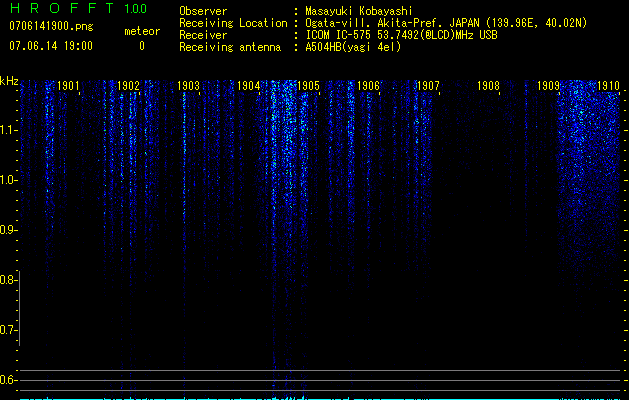Select the file name 0706141900.png
629x400 pixels.
tap(51, 26)
